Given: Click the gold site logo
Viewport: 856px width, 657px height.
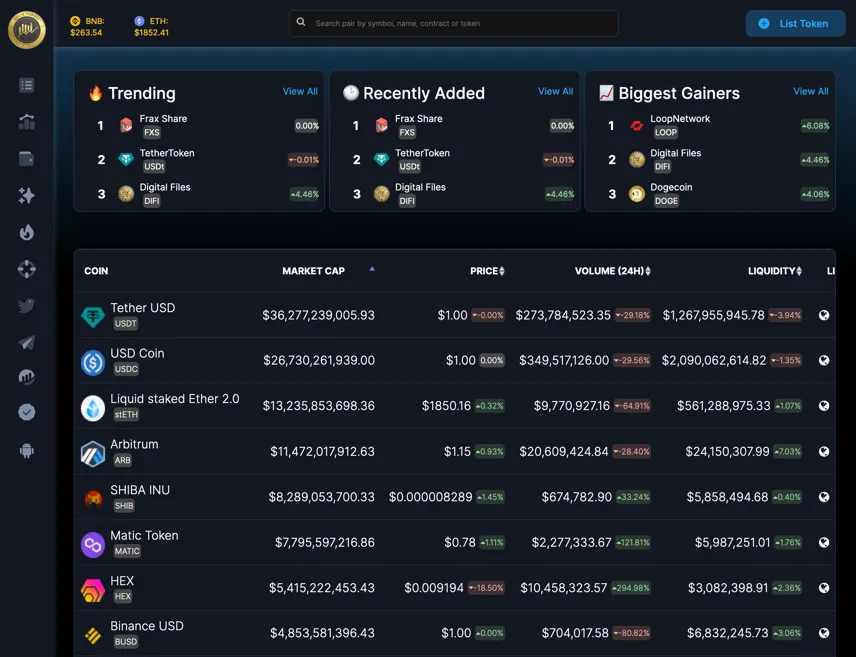Looking at the screenshot, I should 27,29.
